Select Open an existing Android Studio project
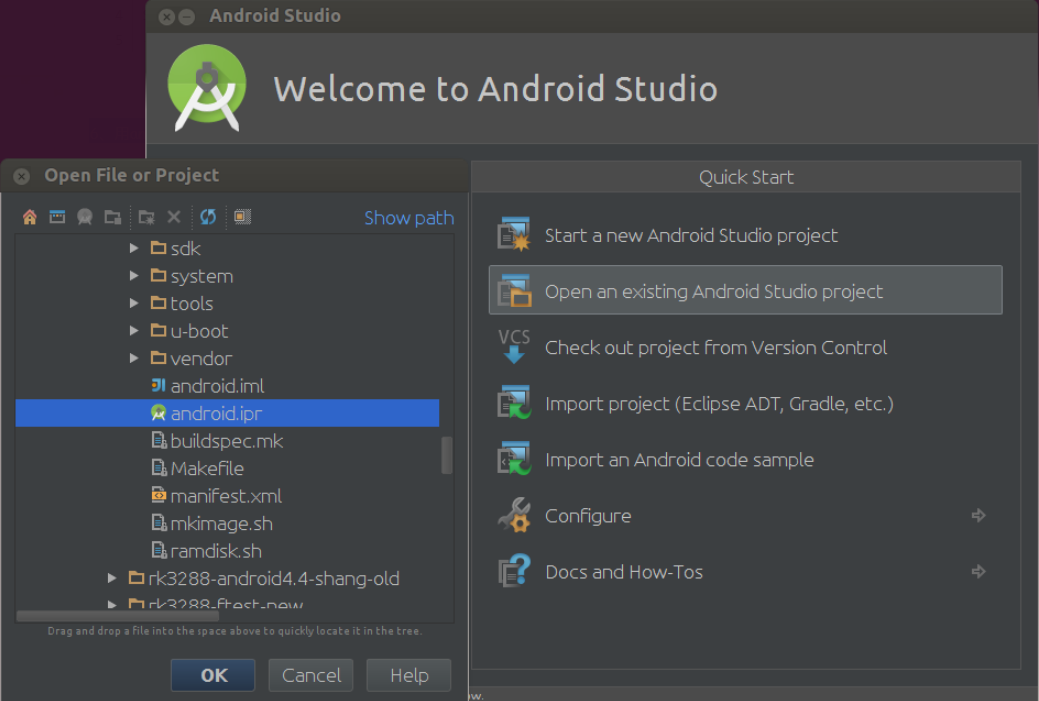The height and width of the screenshot is (701, 1039). (745, 290)
